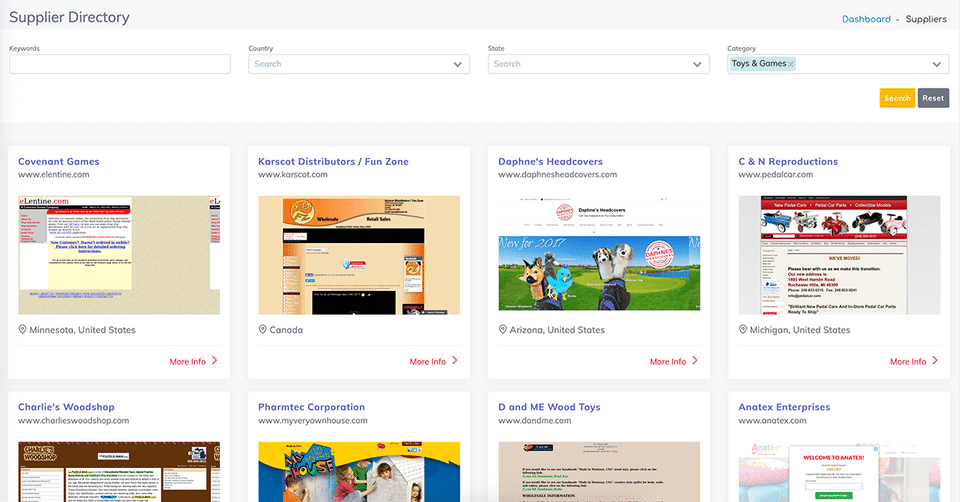Image resolution: width=960 pixels, height=502 pixels.
Task: Open Charlie's Woodshop supplier title
Action: [66, 407]
